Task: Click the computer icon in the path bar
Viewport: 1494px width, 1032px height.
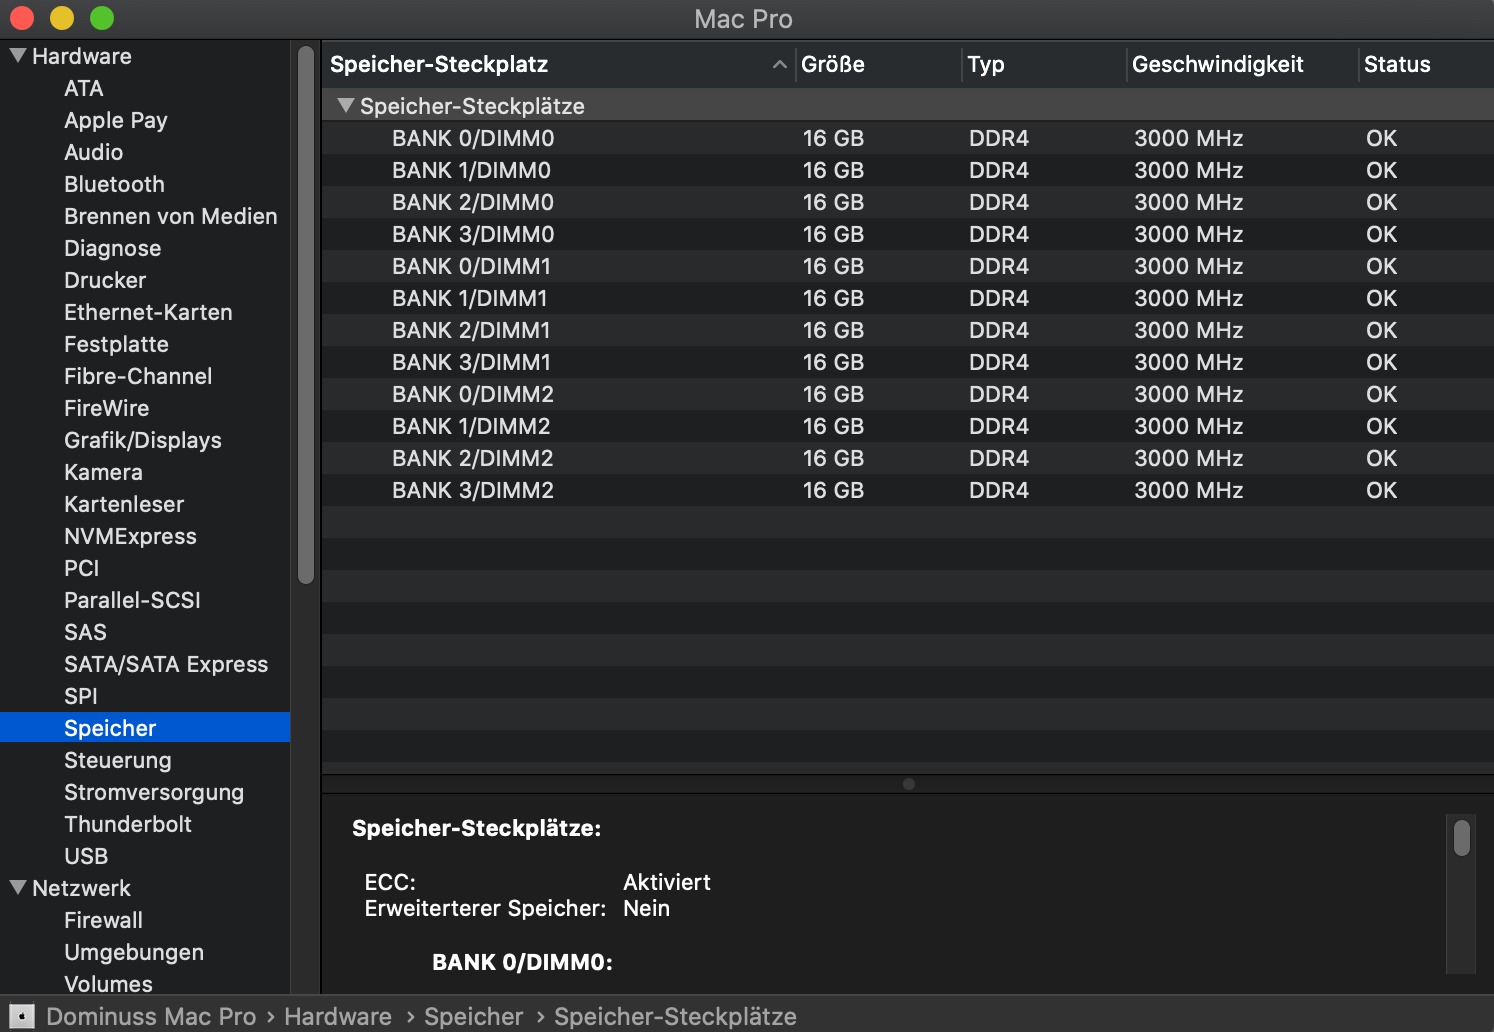Action: coord(22,1016)
